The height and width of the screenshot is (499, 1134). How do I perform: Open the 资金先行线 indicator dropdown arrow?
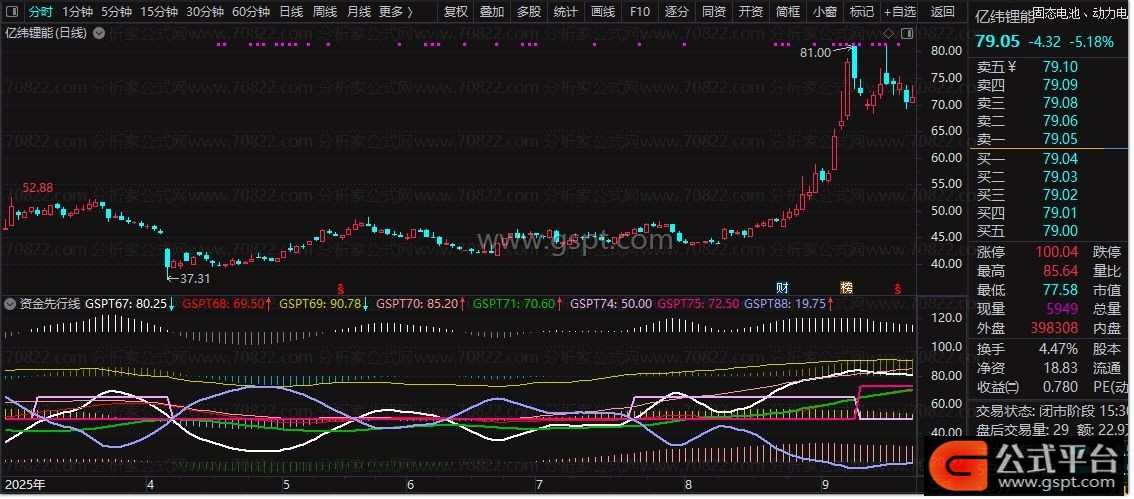coord(11,303)
